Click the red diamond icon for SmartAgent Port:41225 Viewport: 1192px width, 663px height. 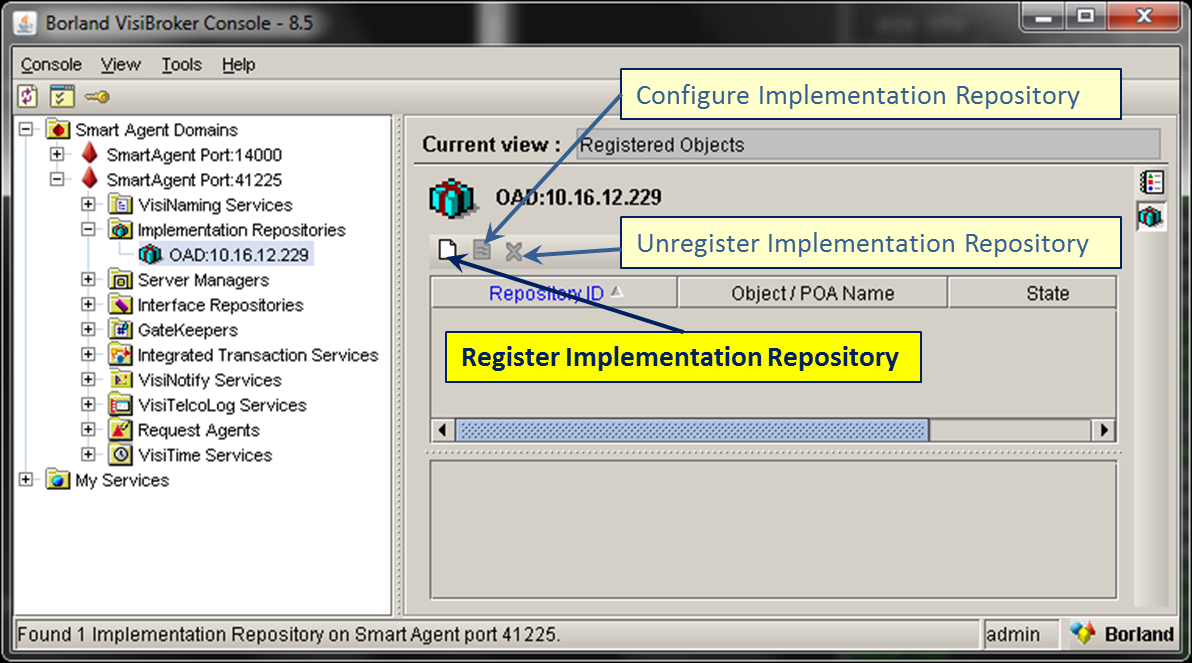(90, 179)
